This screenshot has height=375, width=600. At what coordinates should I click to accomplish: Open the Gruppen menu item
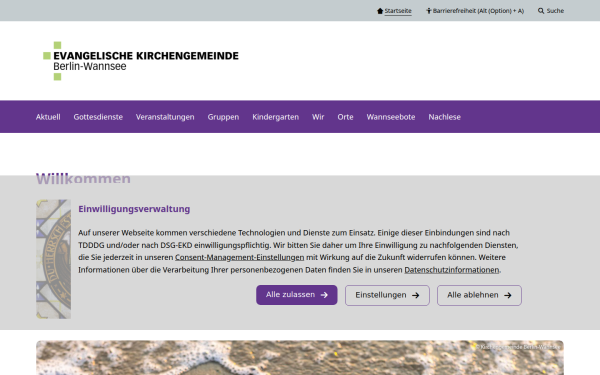(223, 117)
